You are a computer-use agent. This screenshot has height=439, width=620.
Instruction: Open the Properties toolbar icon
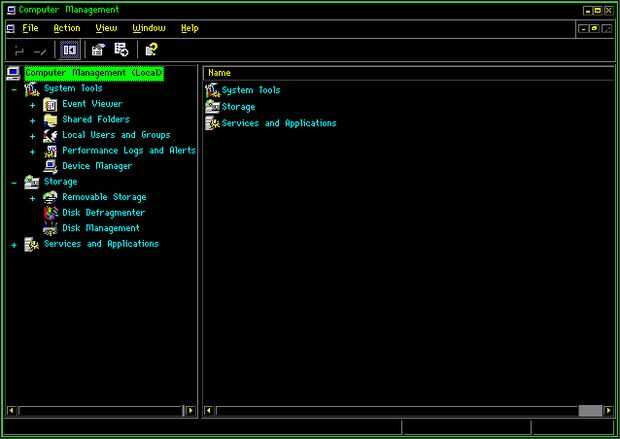[x=98, y=50]
